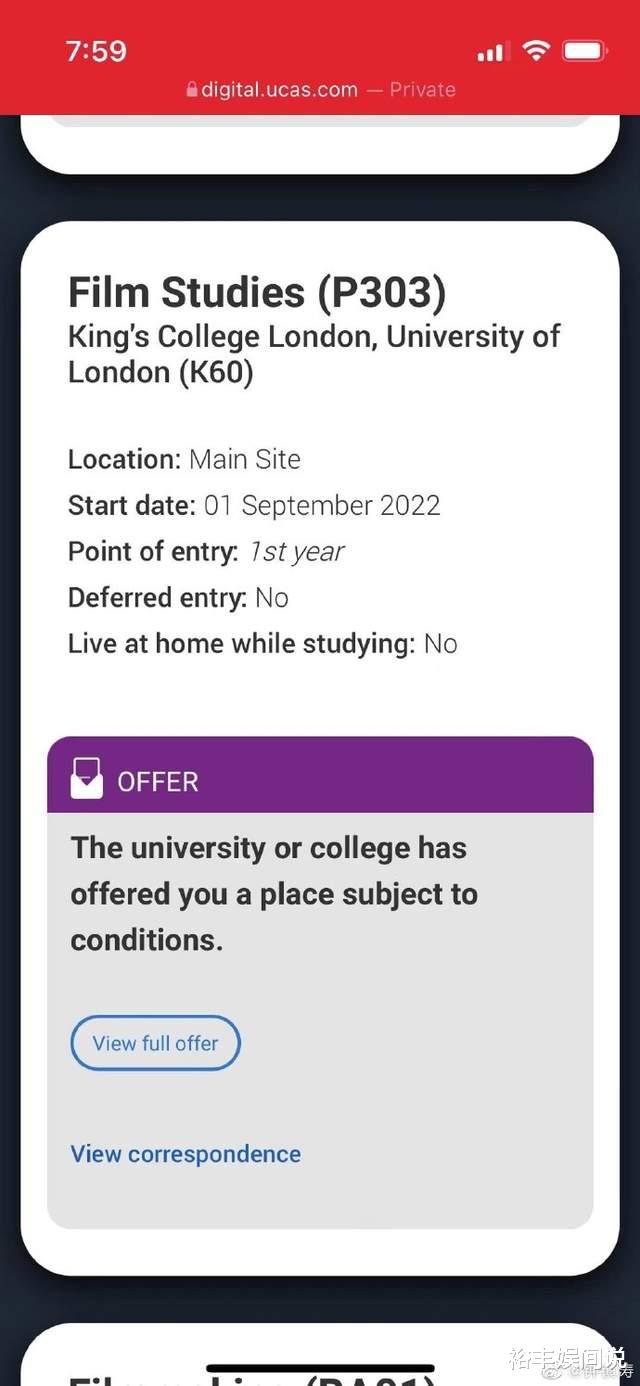Click the View full offer button
The width and height of the screenshot is (640, 1386).
coord(155,1043)
